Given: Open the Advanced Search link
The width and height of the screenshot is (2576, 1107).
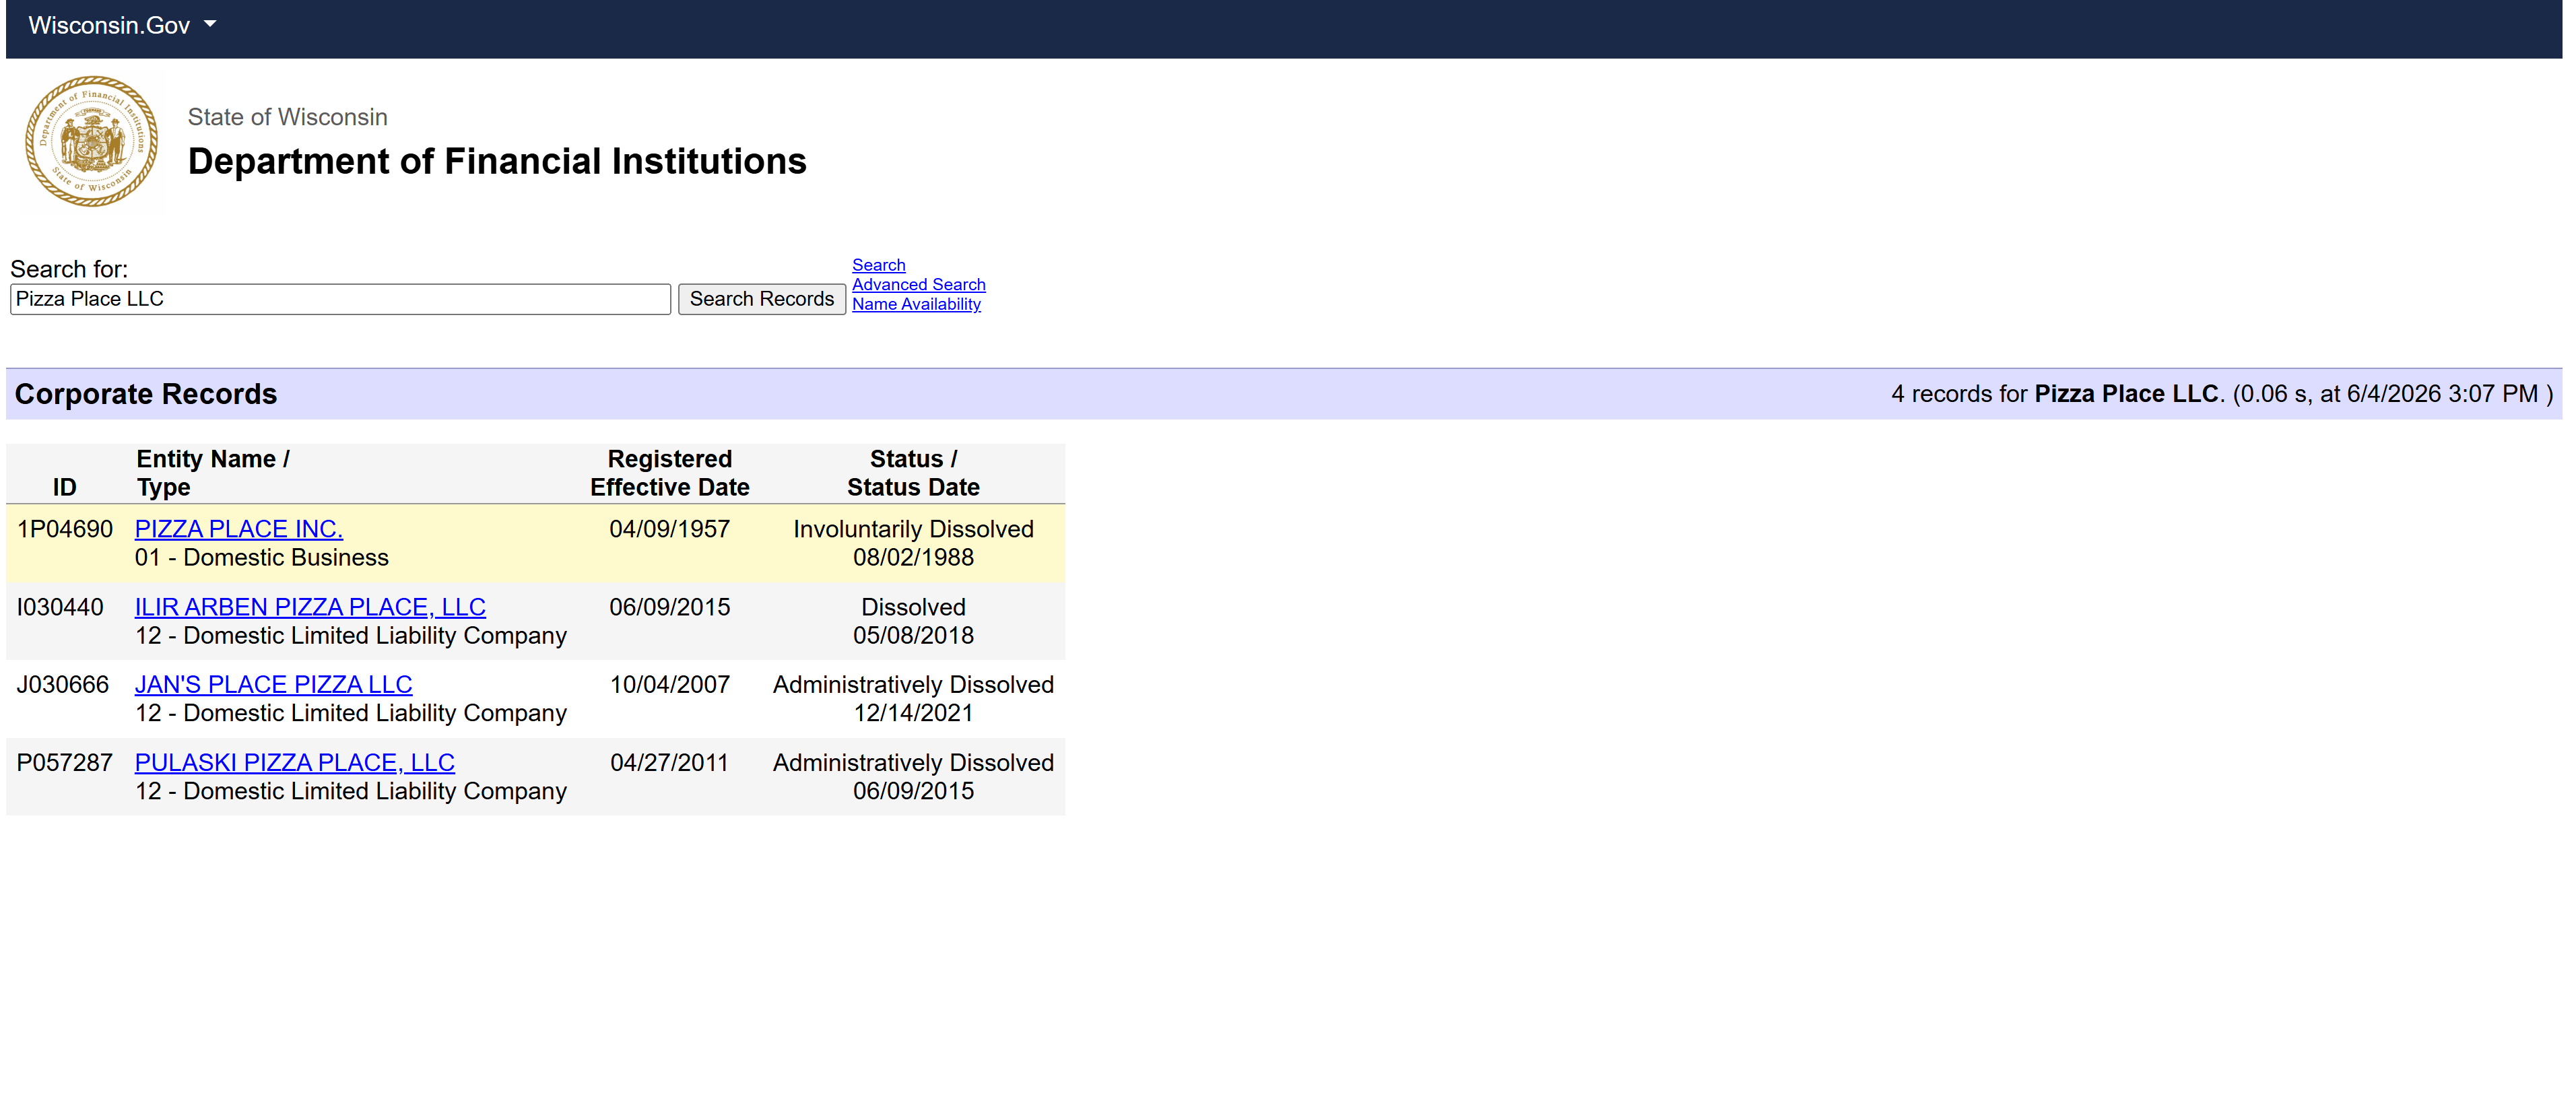Looking at the screenshot, I should pyautogui.click(x=918, y=284).
